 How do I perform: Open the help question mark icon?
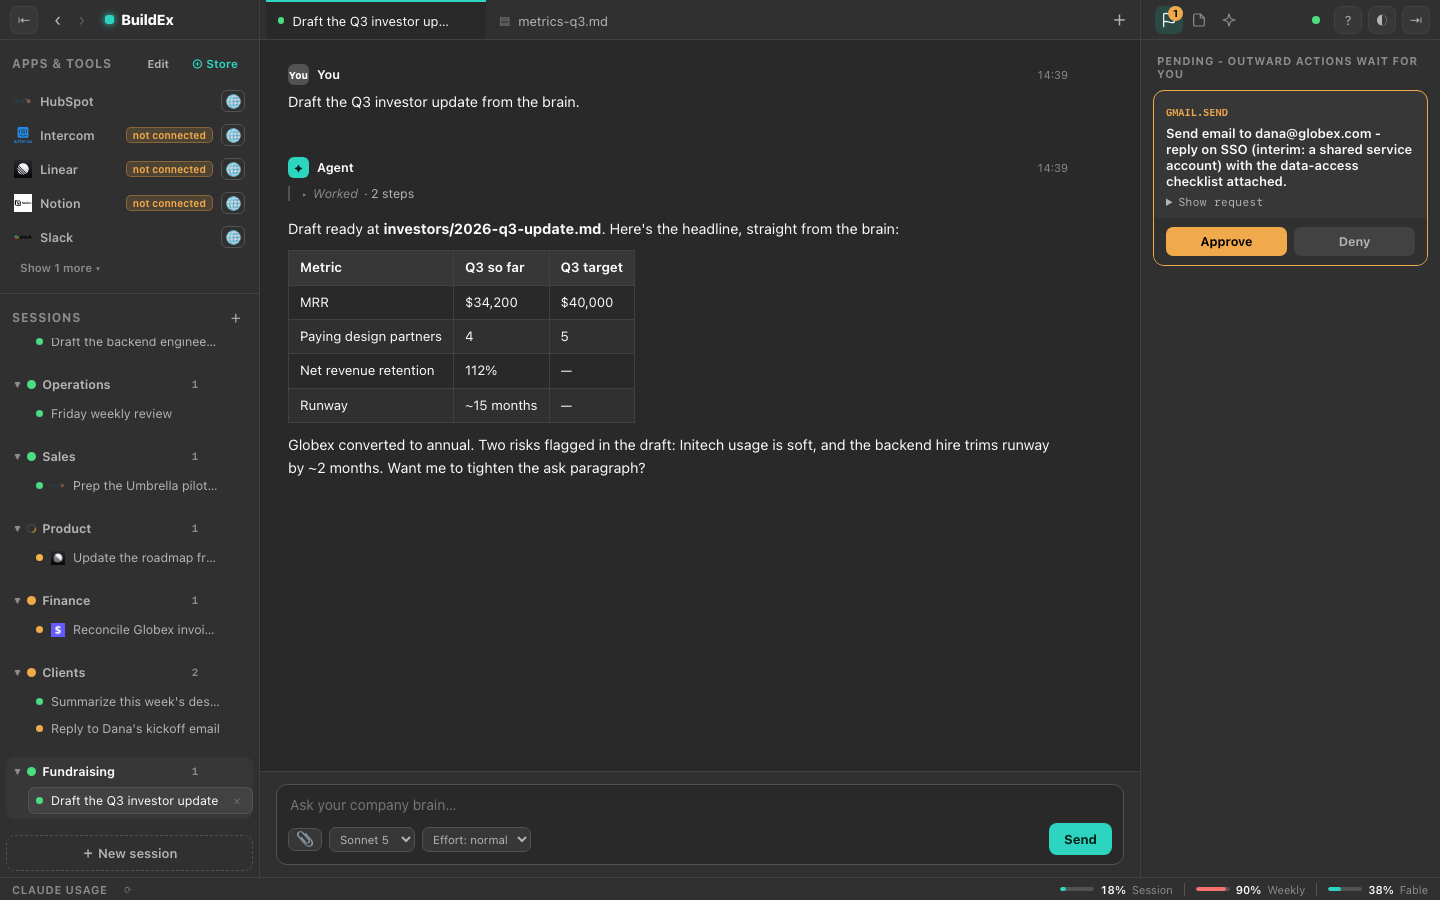(1348, 20)
